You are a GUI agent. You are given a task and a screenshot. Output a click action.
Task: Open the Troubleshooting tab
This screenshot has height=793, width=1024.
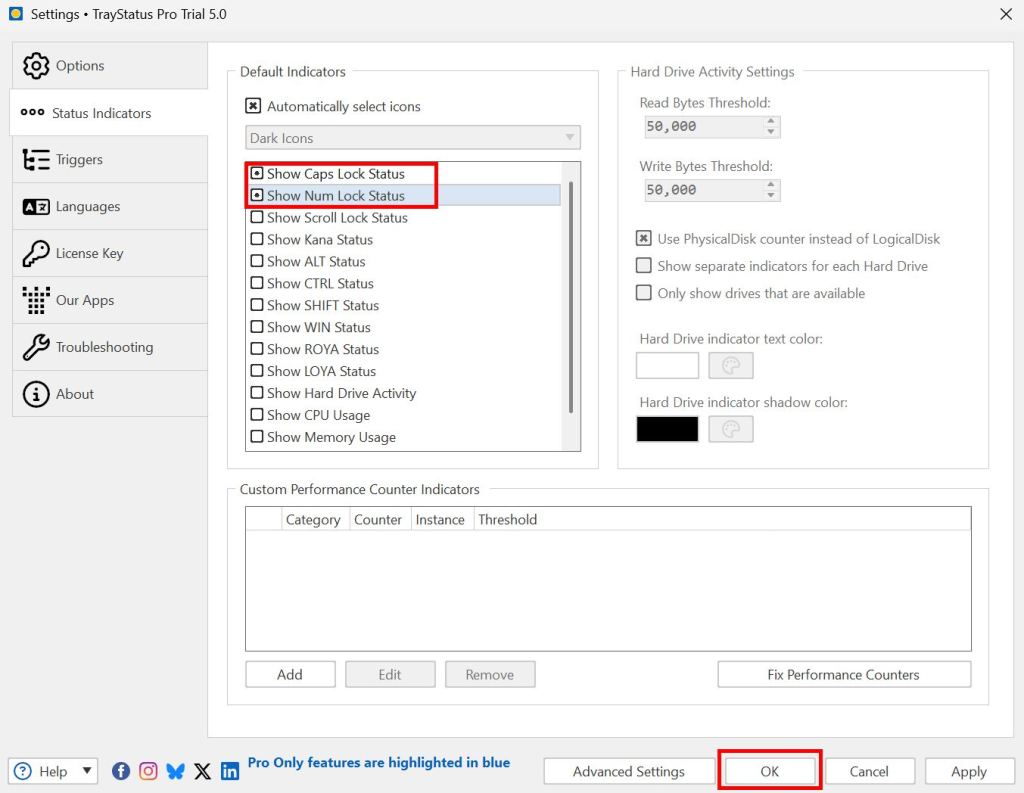pos(110,347)
